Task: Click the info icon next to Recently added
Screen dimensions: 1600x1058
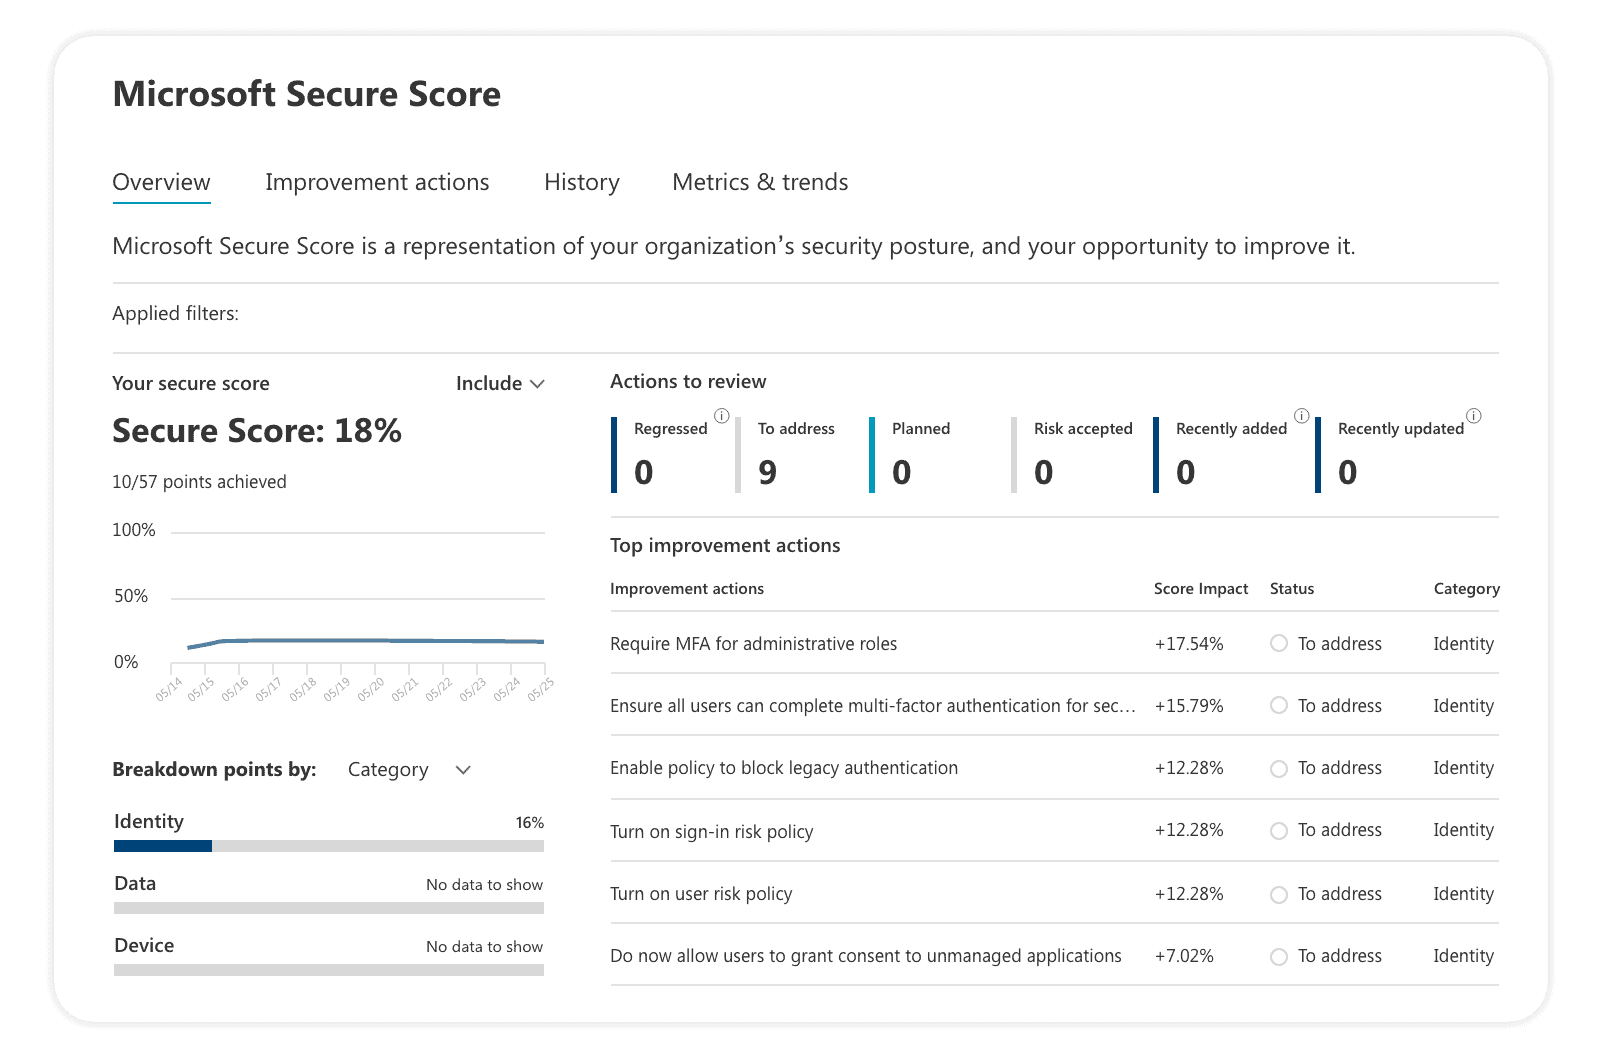Action: click(x=1302, y=413)
